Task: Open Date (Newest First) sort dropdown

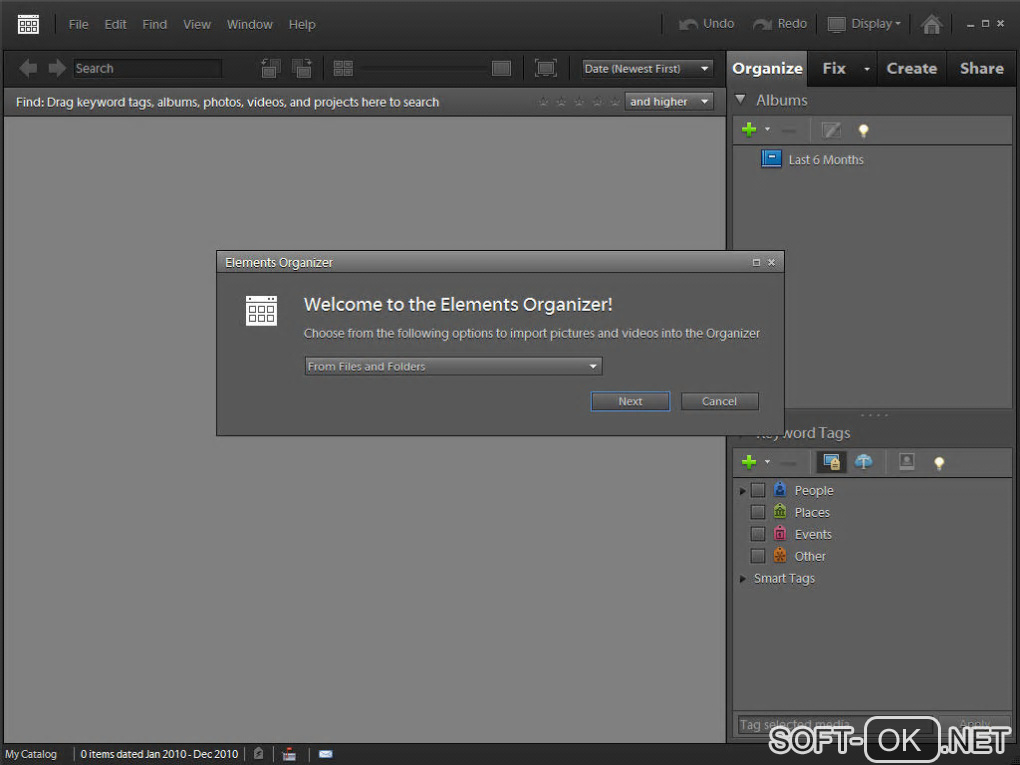Action: 647,68
